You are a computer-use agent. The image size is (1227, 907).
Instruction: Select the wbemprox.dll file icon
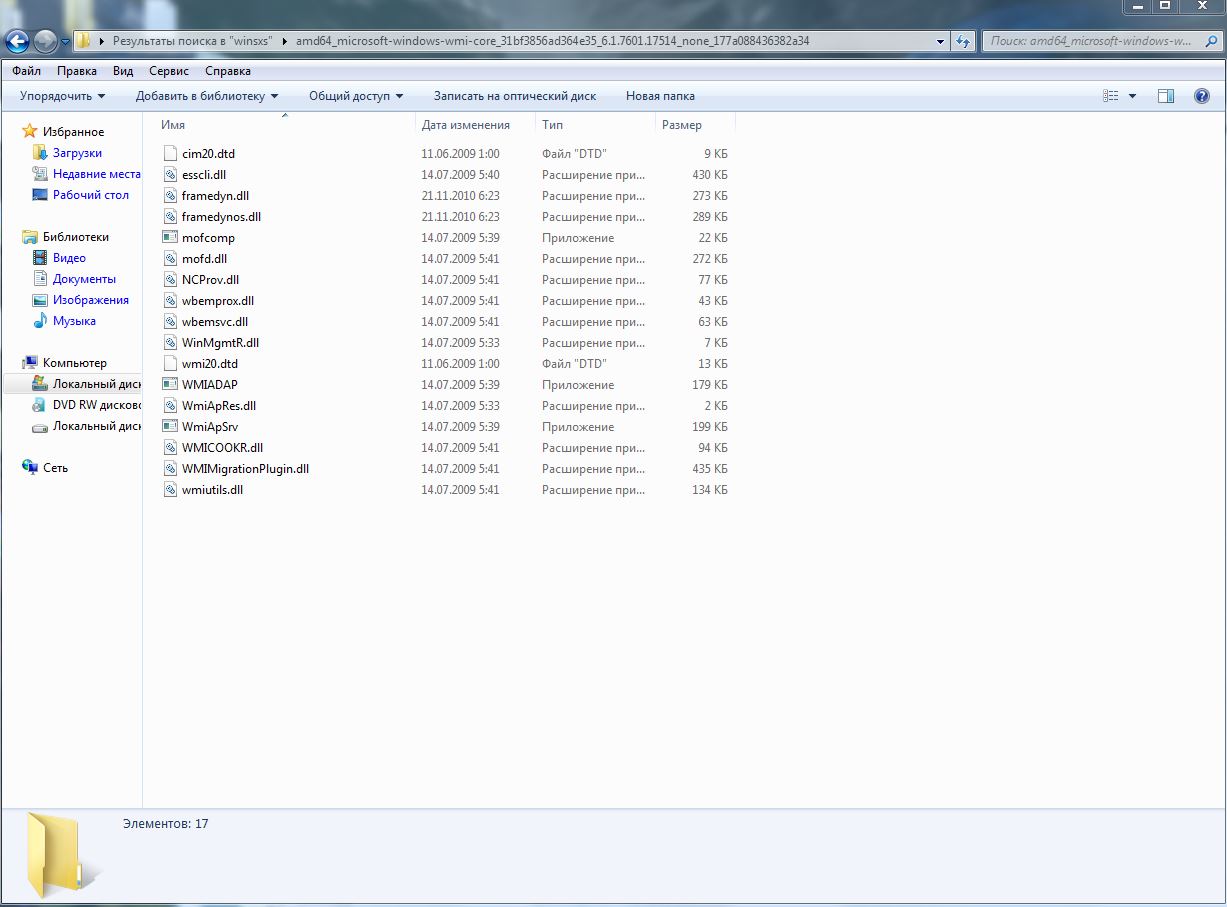(x=170, y=300)
